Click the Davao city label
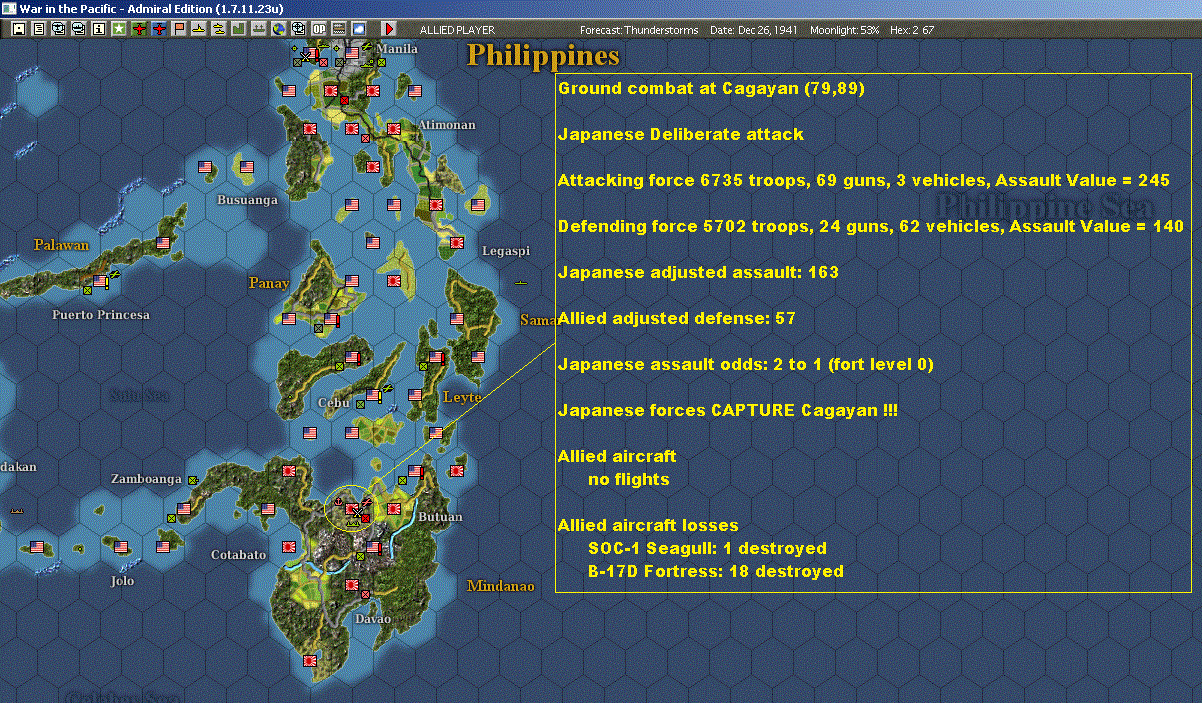The width and height of the screenshot is (1202, 703). click(x=372, y=619)
